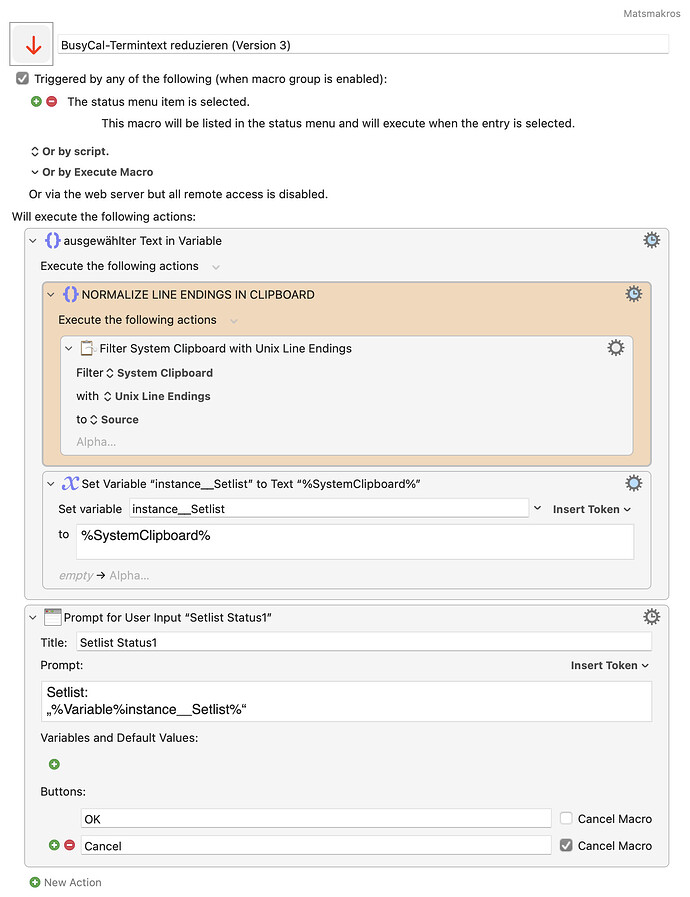Open the Unix Line Endings filter popup
This screenshot has height=897, width=690.
tap(157, 396)
